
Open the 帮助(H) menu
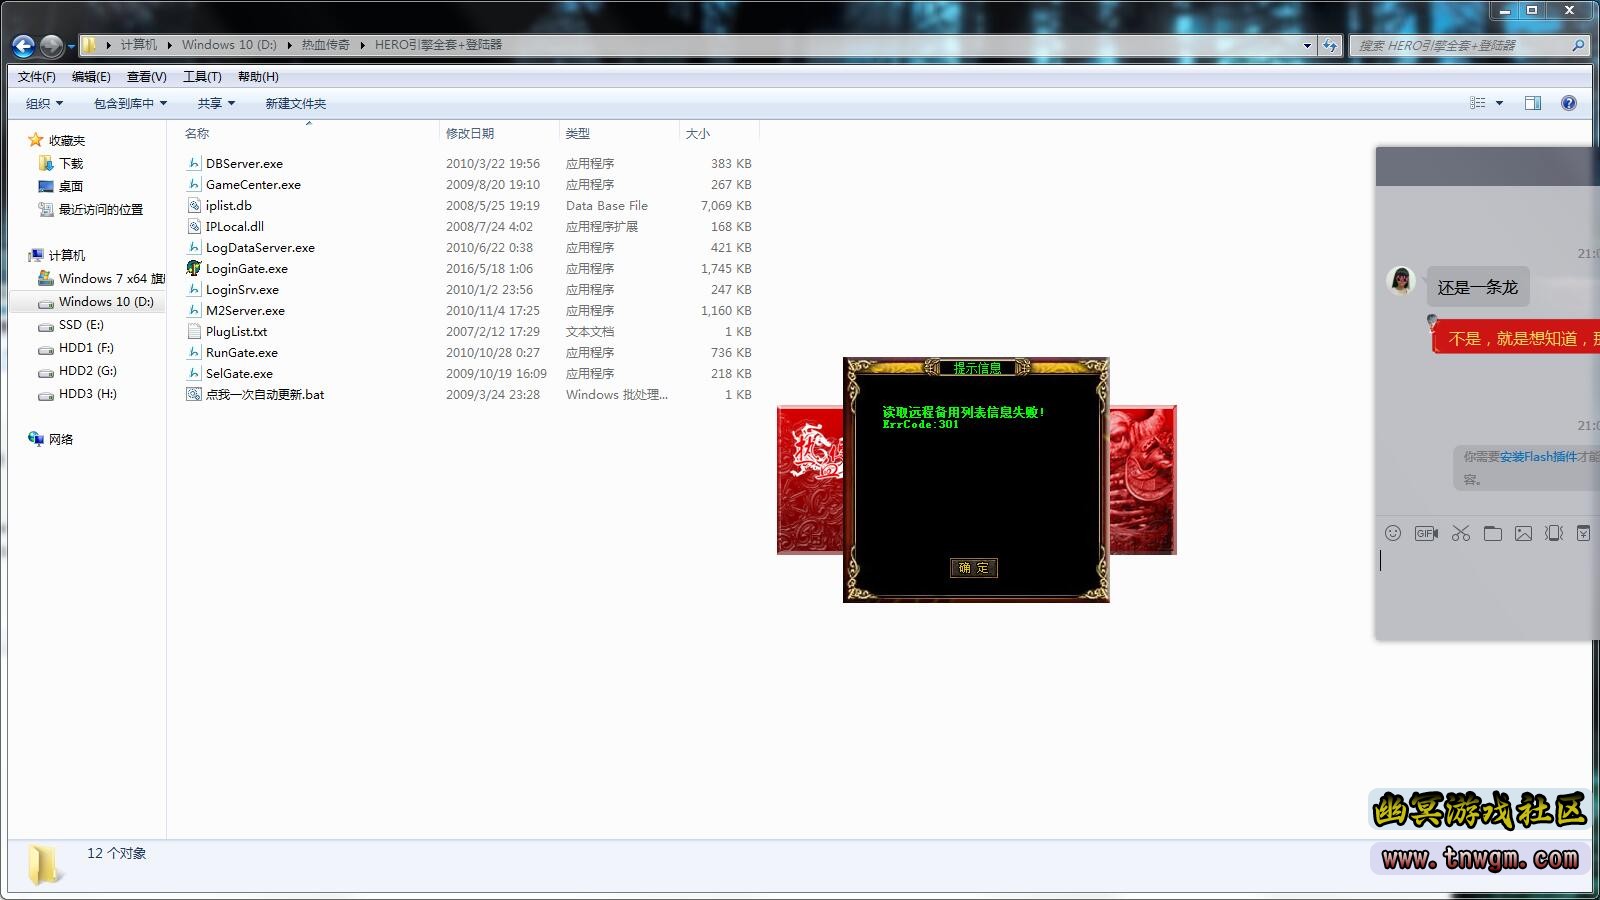click(x=258, y=77)
